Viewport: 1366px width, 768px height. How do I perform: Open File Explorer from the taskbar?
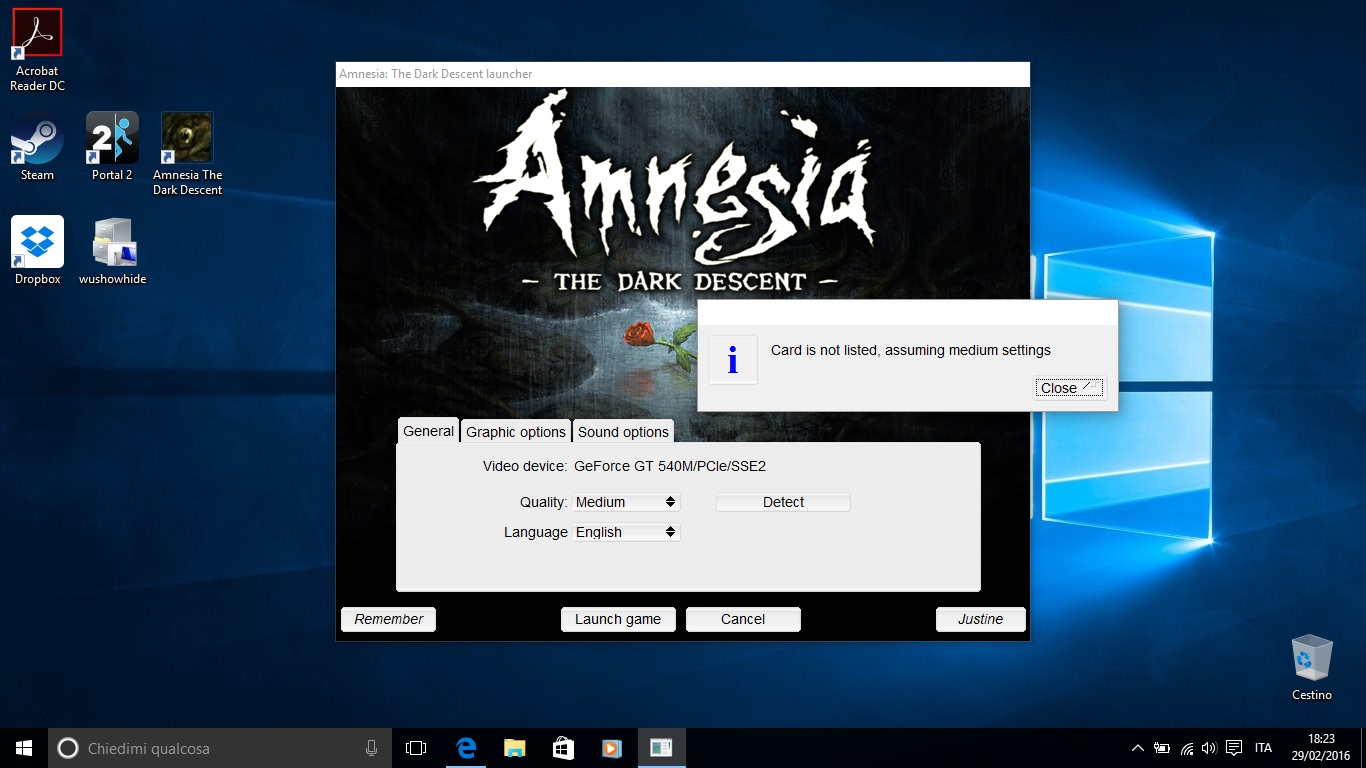tap(515, 748)
